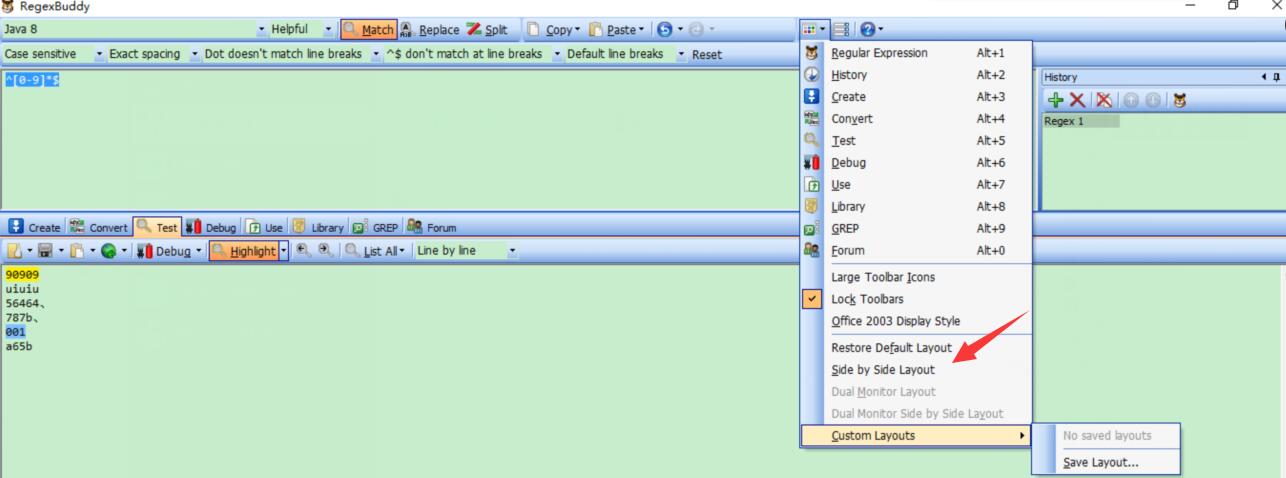Click RegexBuddy mascot icon in History toolbar
Viewport: 1286px width, 478px height.
[x=1179, y=100]
